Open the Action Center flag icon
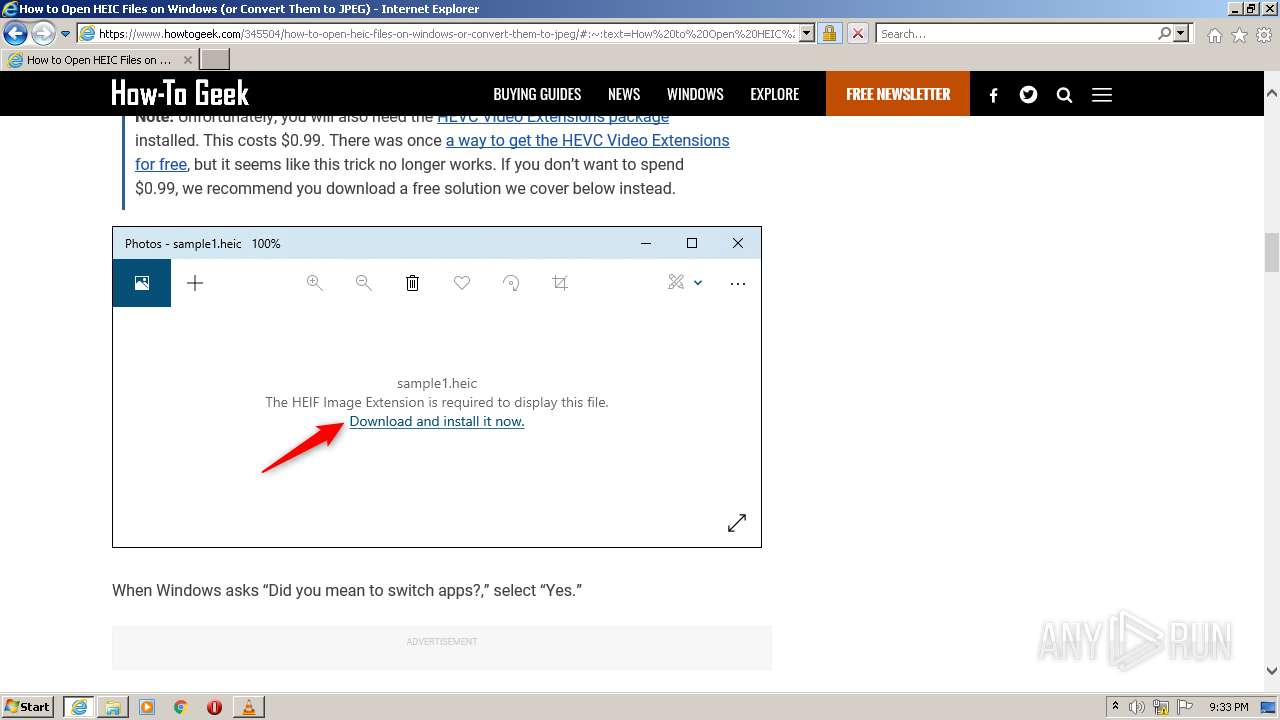The height and width of the screenshot is (720, 1280). coord(1185,707)
